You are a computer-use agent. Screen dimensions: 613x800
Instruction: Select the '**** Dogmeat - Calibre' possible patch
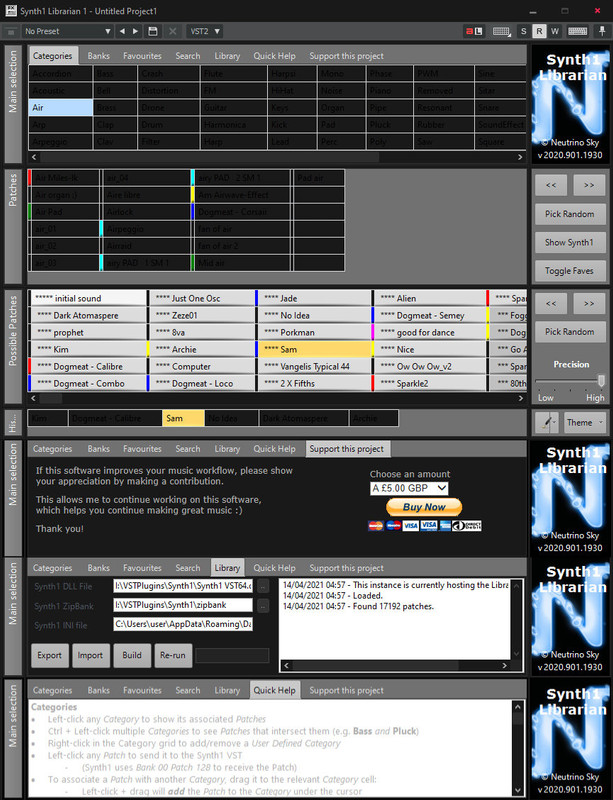point(88,366)
